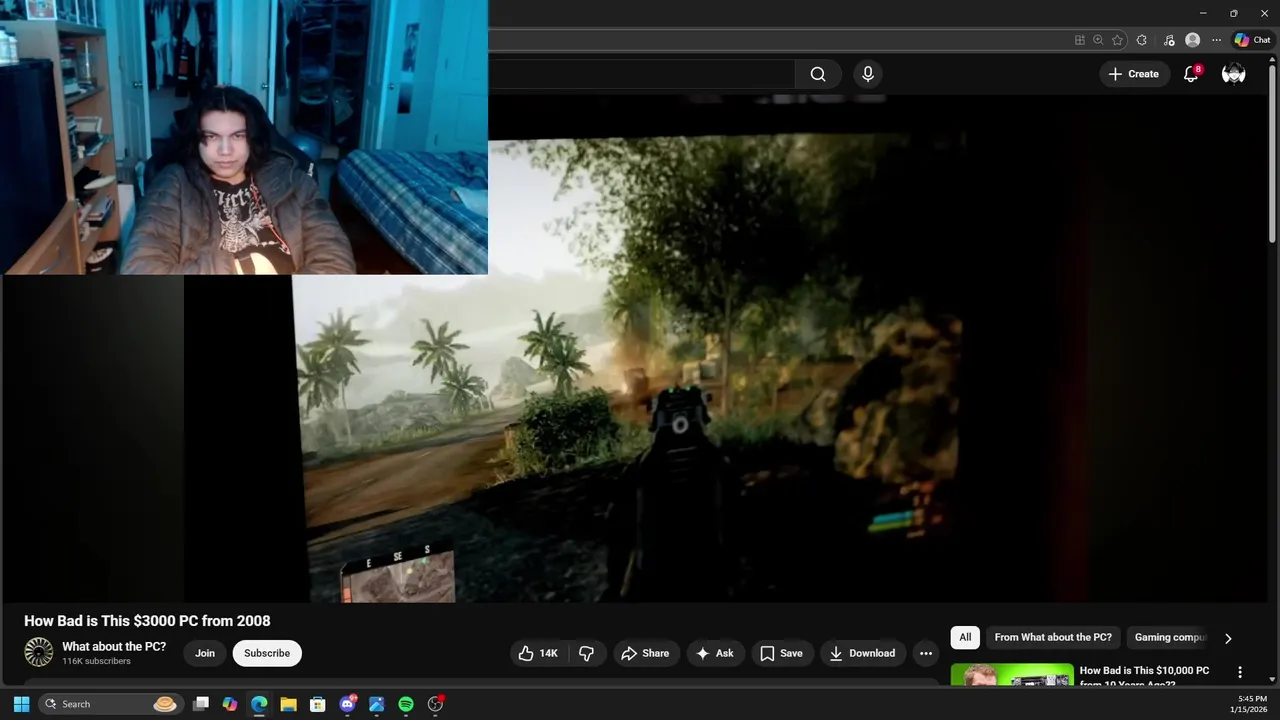Click the 116K subscribers text
Viewport: 1280px width, 720px height.
point(96,661)
